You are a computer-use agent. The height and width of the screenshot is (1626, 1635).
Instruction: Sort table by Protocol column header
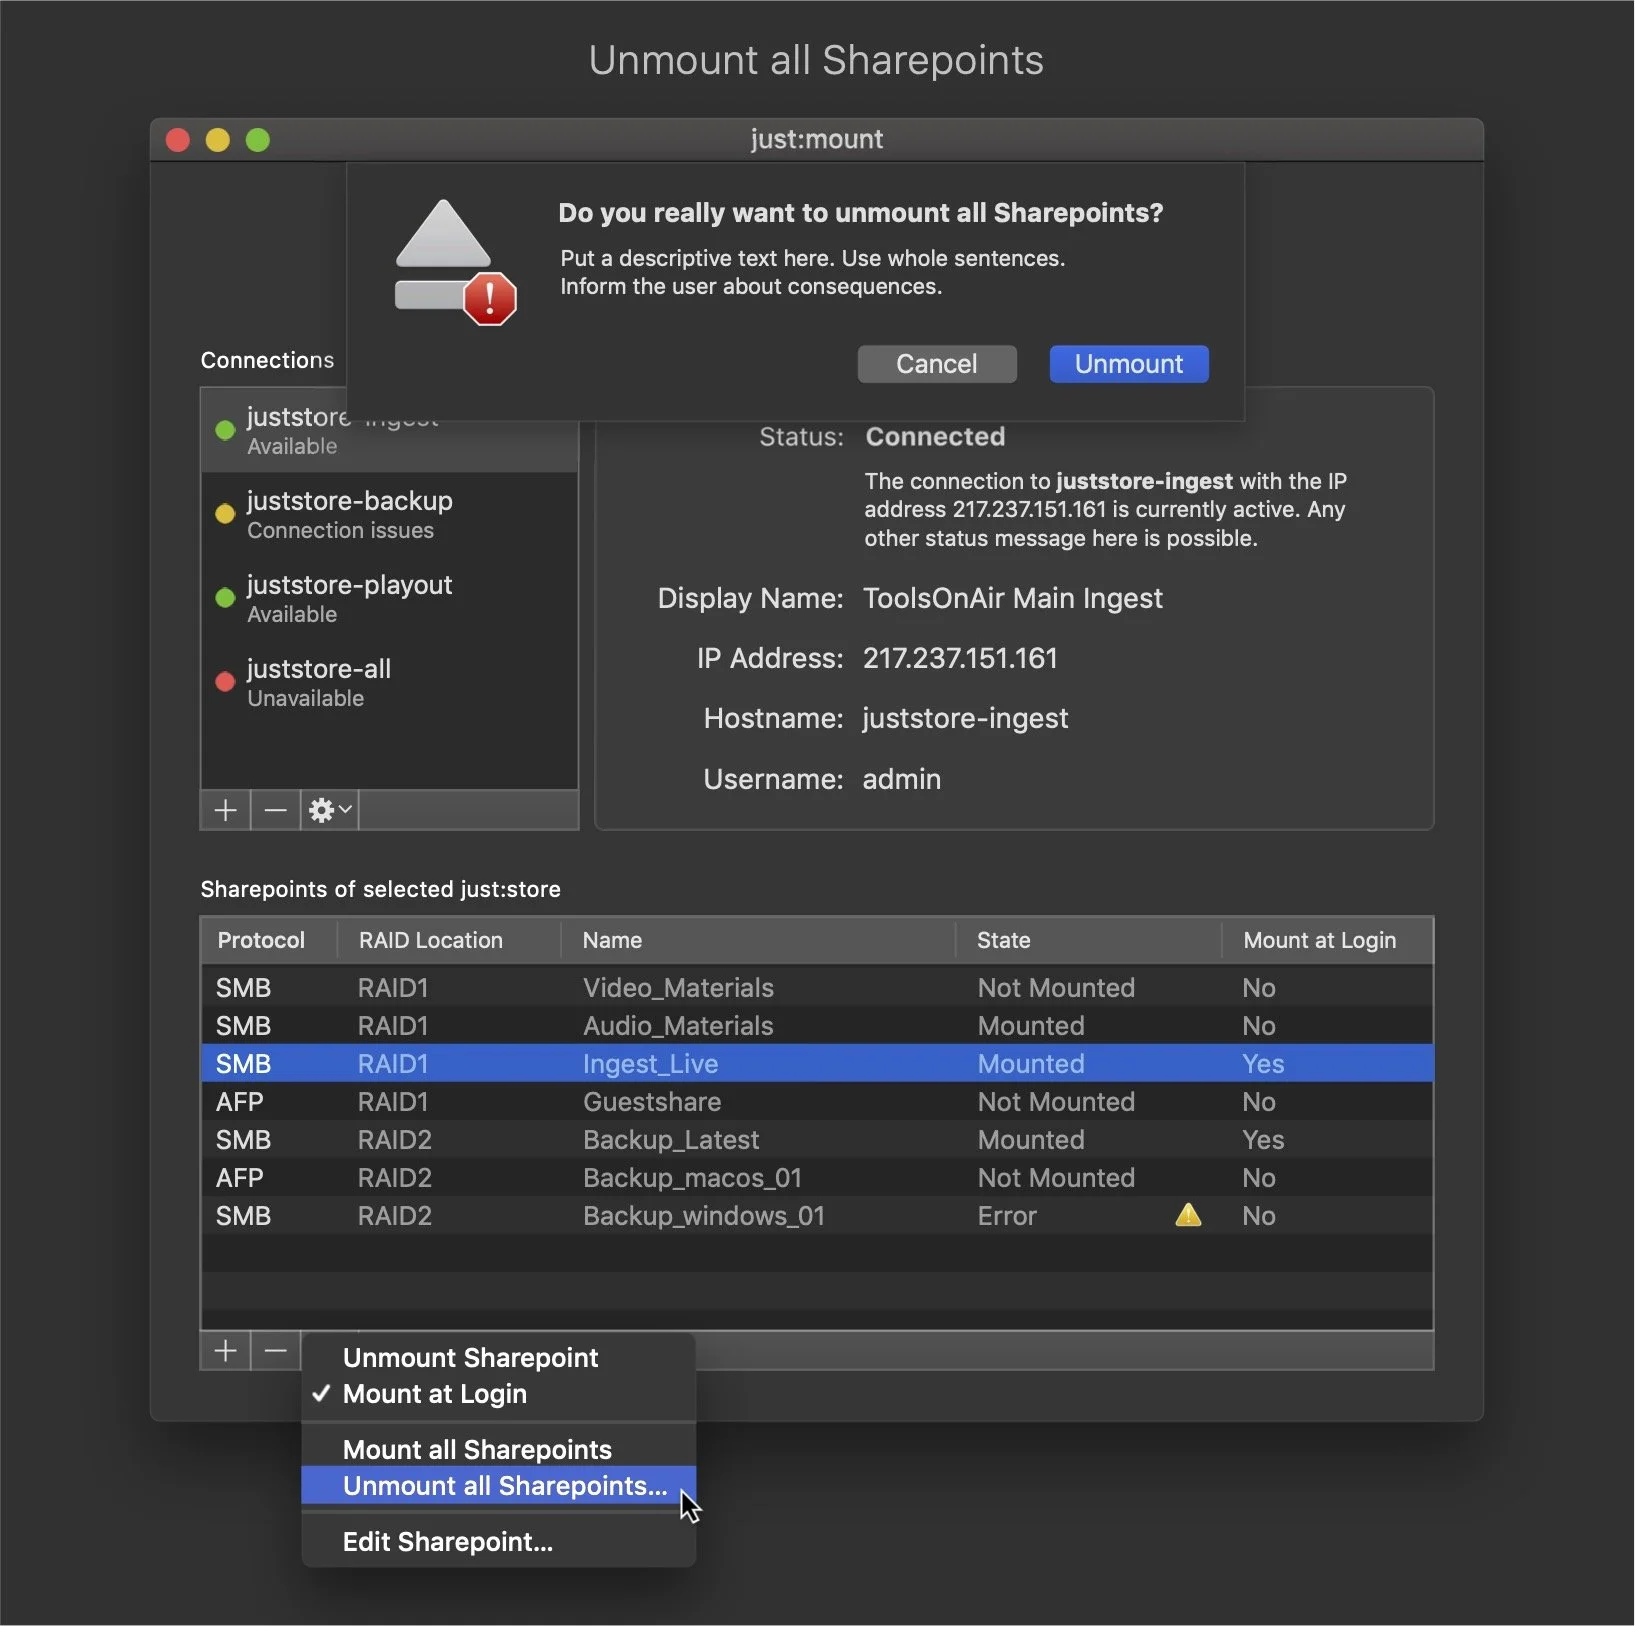coord(268,940)
